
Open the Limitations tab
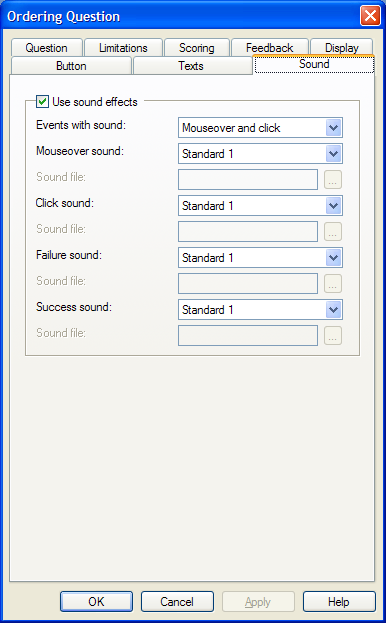[124, 48]
